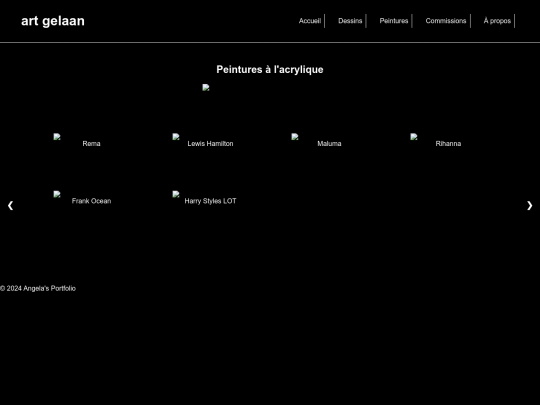Open the Rema painting thumbnail
Image resolution: width=540 pixels, height=405 pixels.
[57, 137]
